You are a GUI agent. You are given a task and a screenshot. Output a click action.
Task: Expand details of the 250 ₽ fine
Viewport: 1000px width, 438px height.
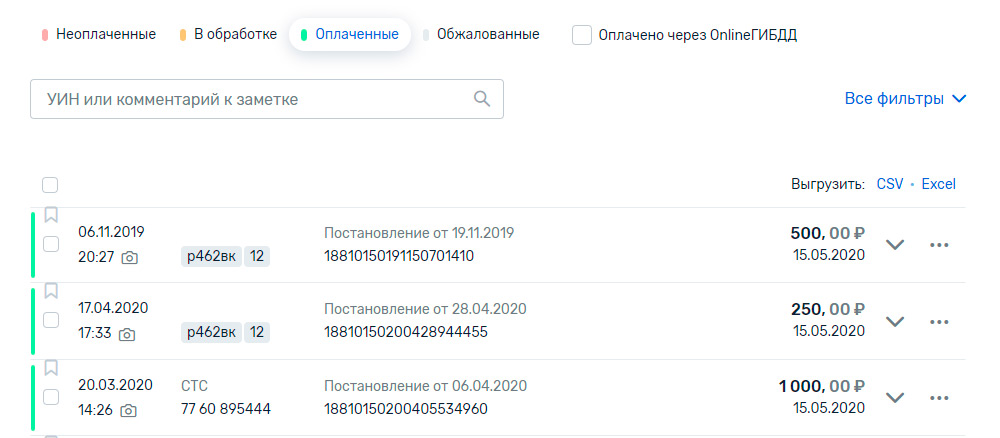click(x=895, y=321)
